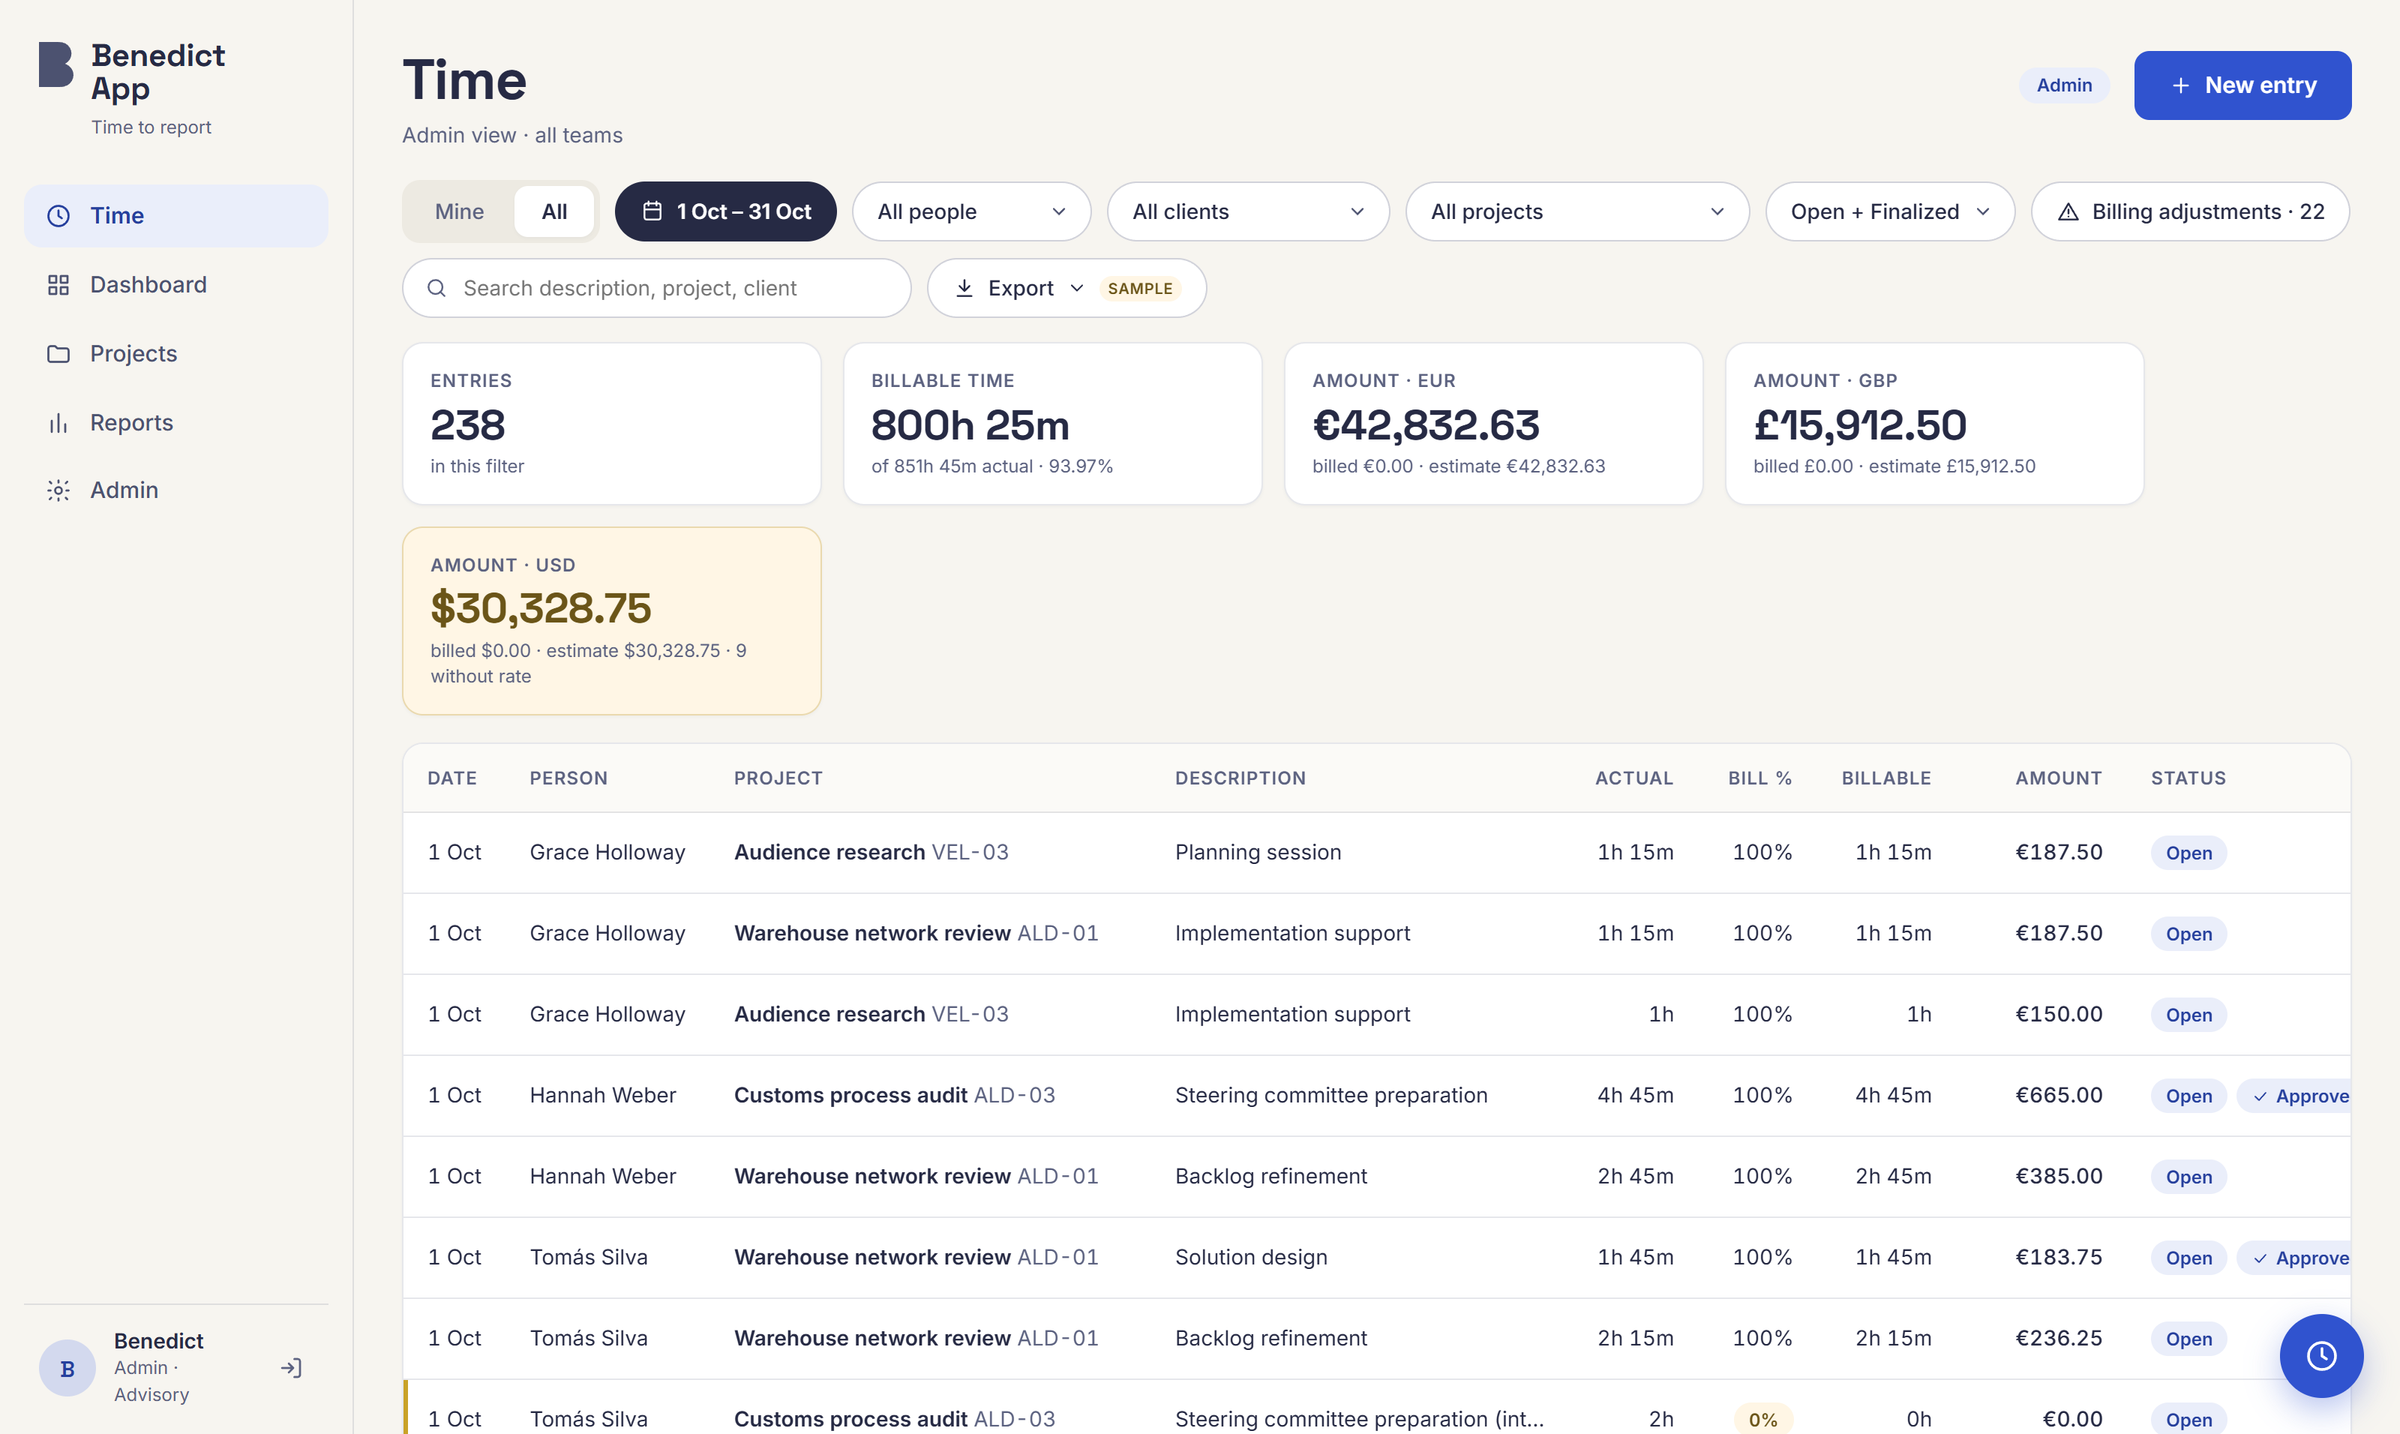Viewport: 2400px width, 1434px height.
Task: Open Billing adjustments · 22
Action: click(2190, 211)
